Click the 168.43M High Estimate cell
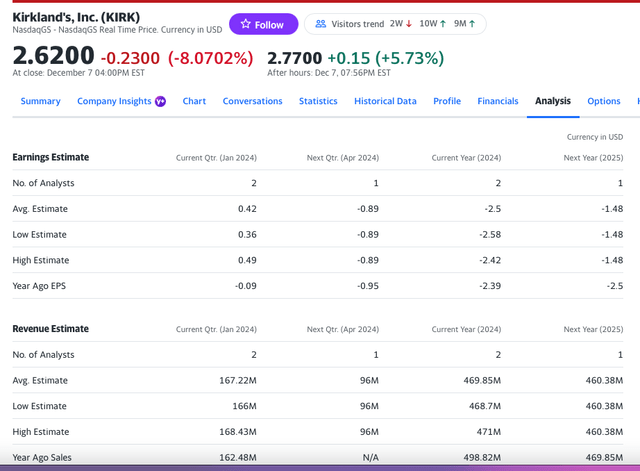The image size is (640, 471). pyautogui.click(x=238, y=432)
